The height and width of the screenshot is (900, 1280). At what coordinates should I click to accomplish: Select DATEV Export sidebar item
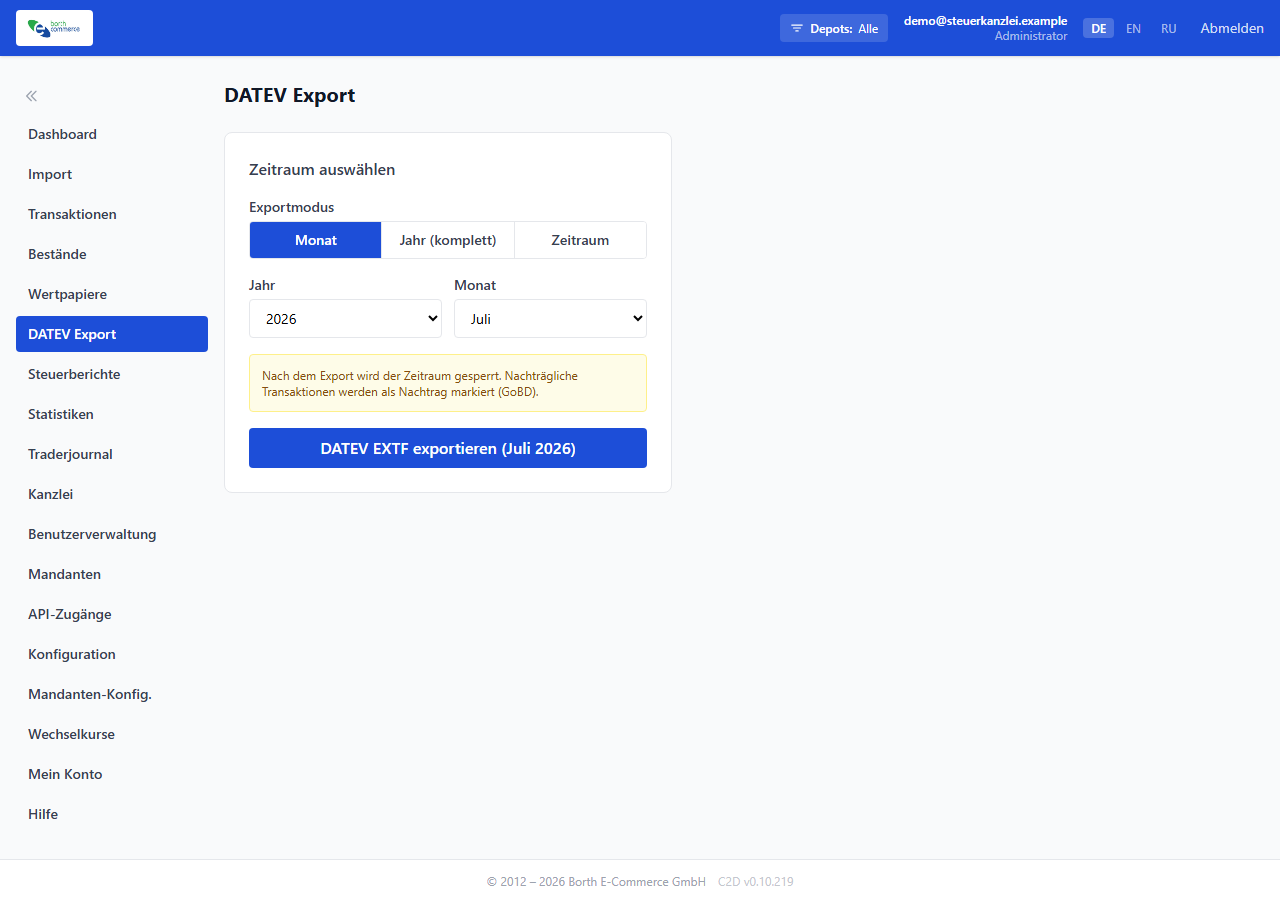(112, 334)
